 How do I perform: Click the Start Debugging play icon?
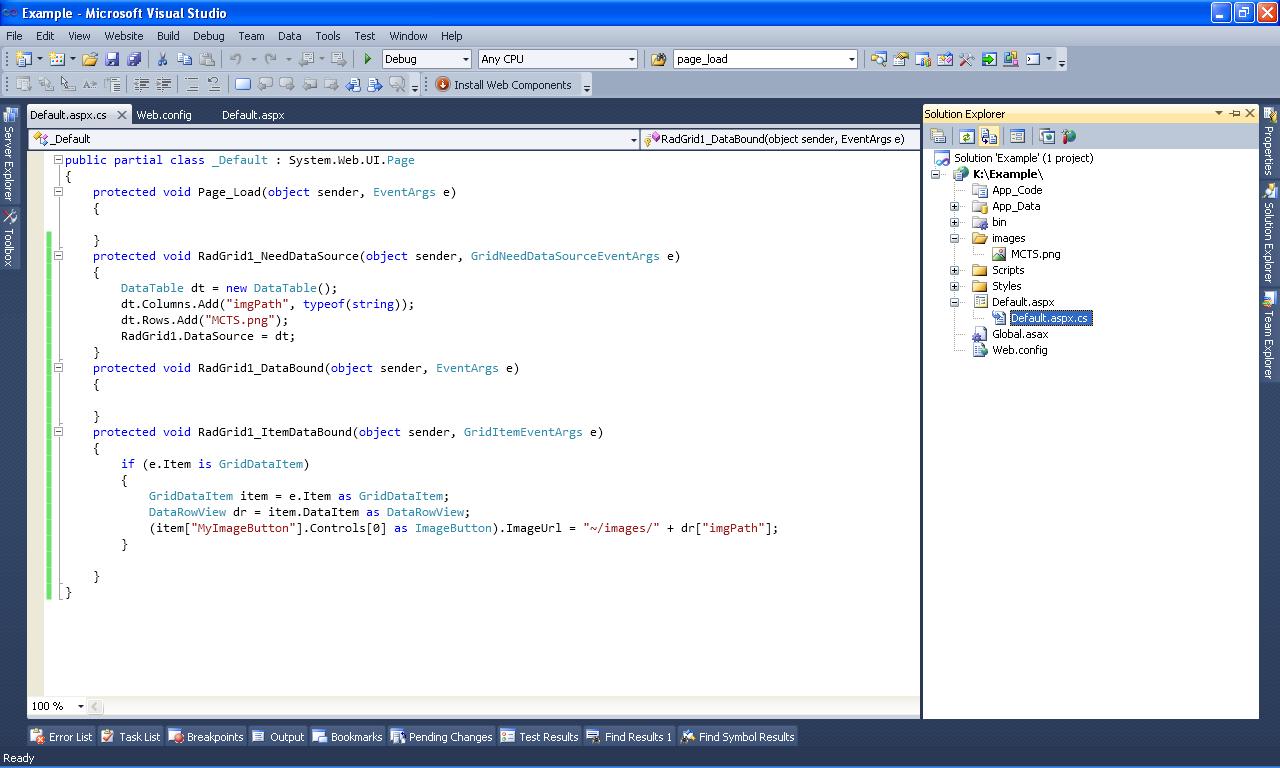[368, 59]
